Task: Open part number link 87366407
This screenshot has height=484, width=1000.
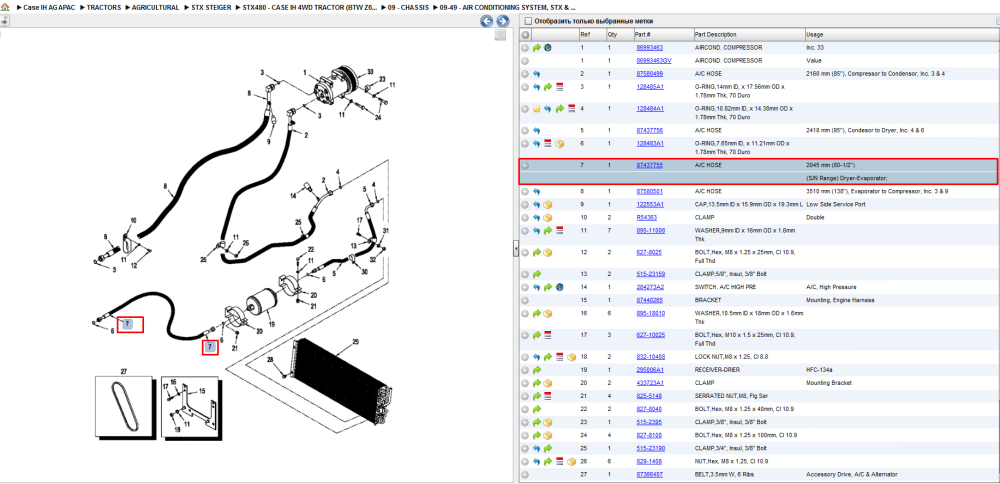Action: (x=649, y=474)
